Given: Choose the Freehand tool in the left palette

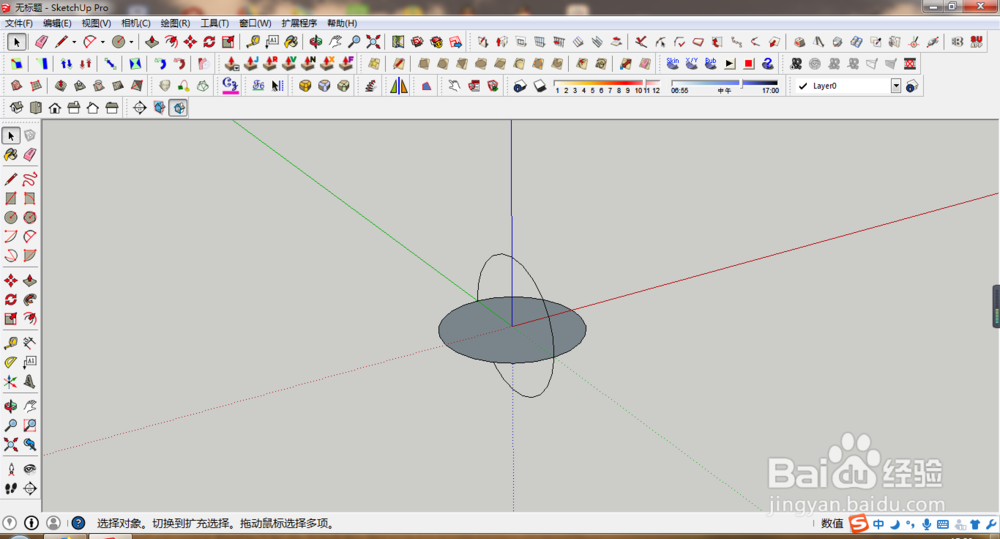Looking at the screenshot, I should click(x=30, y=179).
